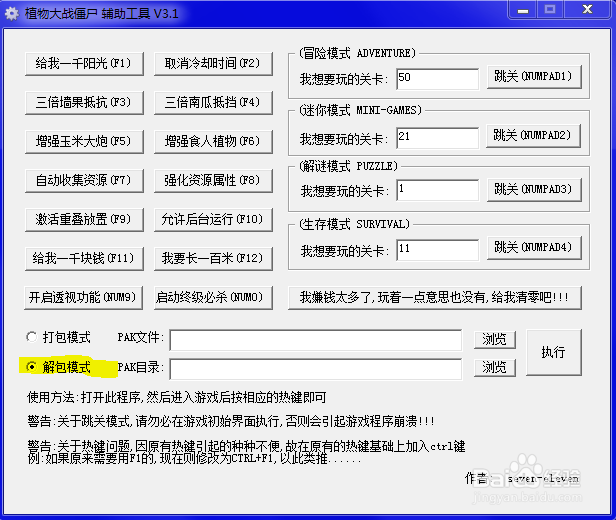616x520 pixels.
Task: Click 跳关 (NUMPAD3) puzzle button
Action: (534, 190)
